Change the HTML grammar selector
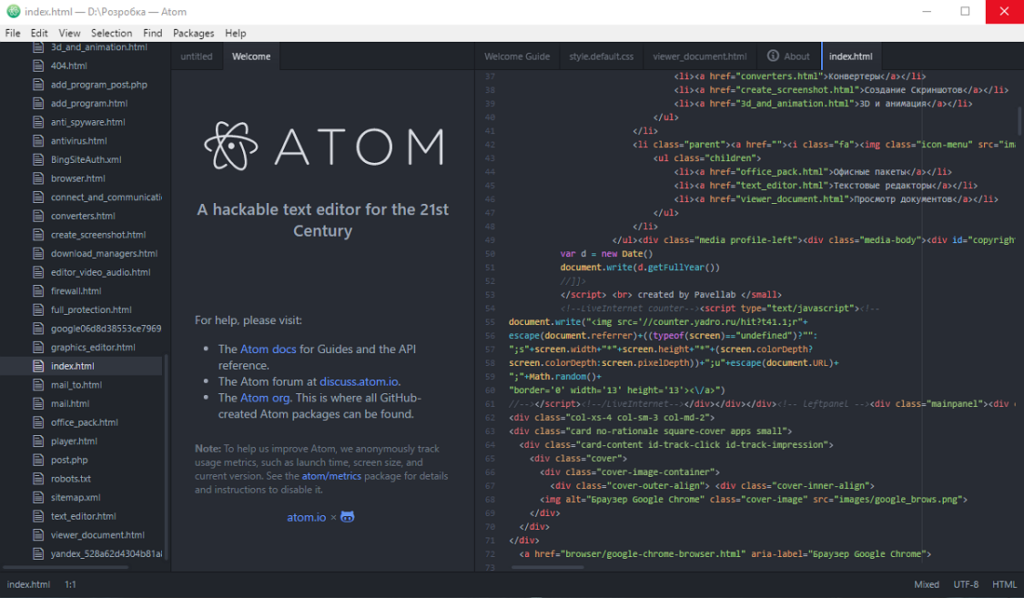This screenshot has height=598, width=1024. tap(1004, 584)
